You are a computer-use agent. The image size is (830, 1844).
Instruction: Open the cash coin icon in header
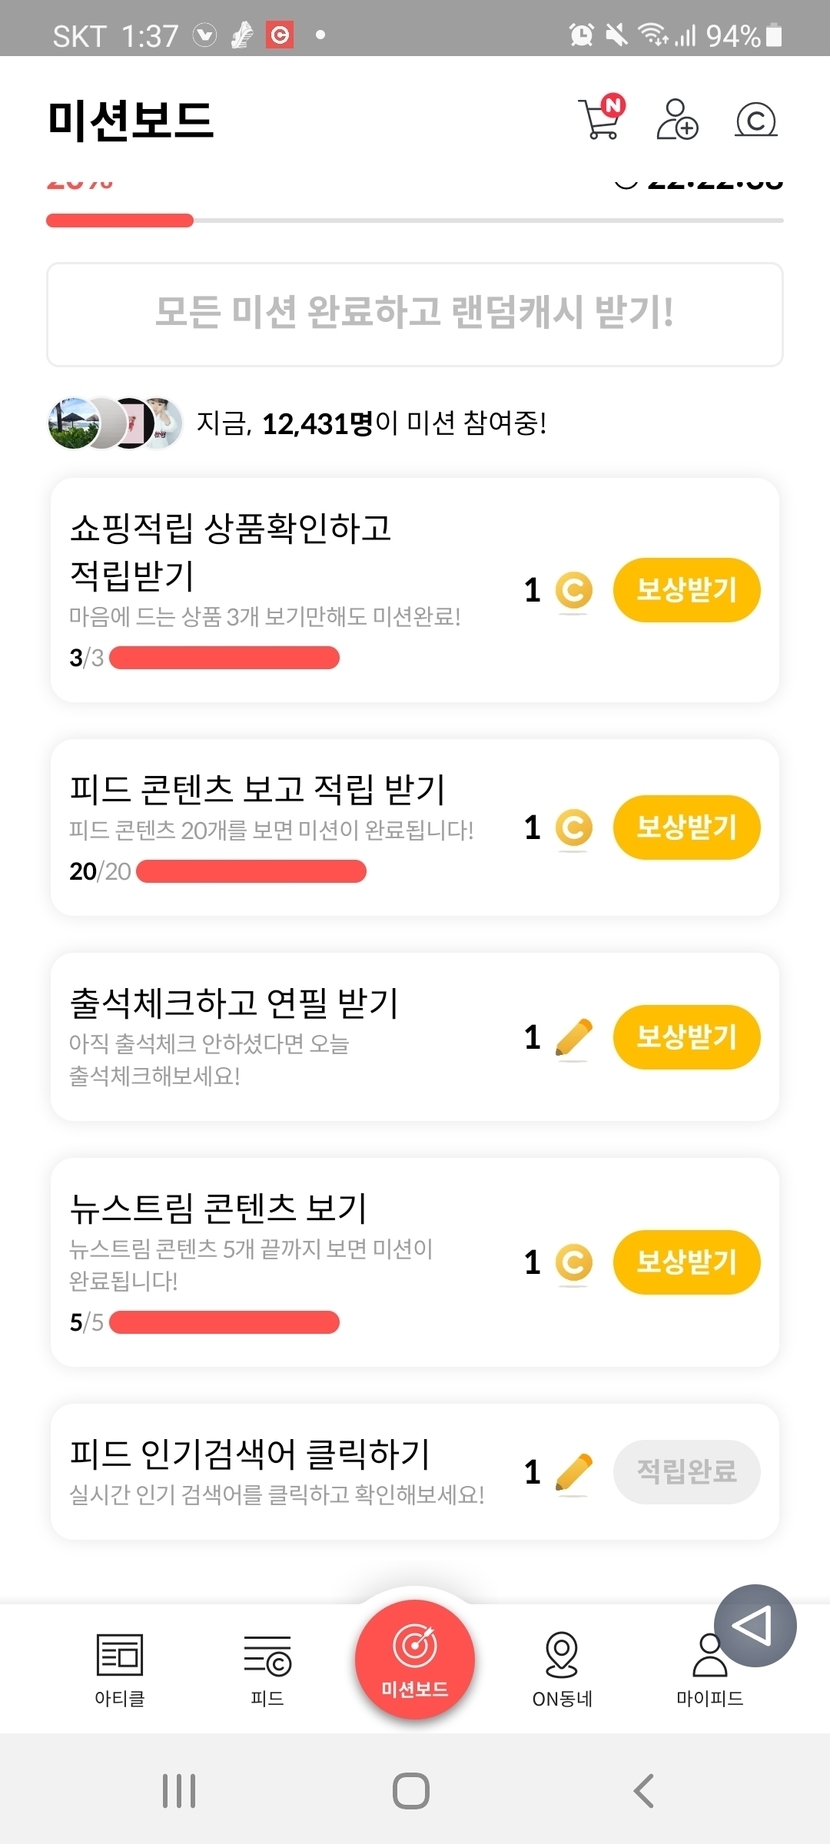tap(756, 120)
